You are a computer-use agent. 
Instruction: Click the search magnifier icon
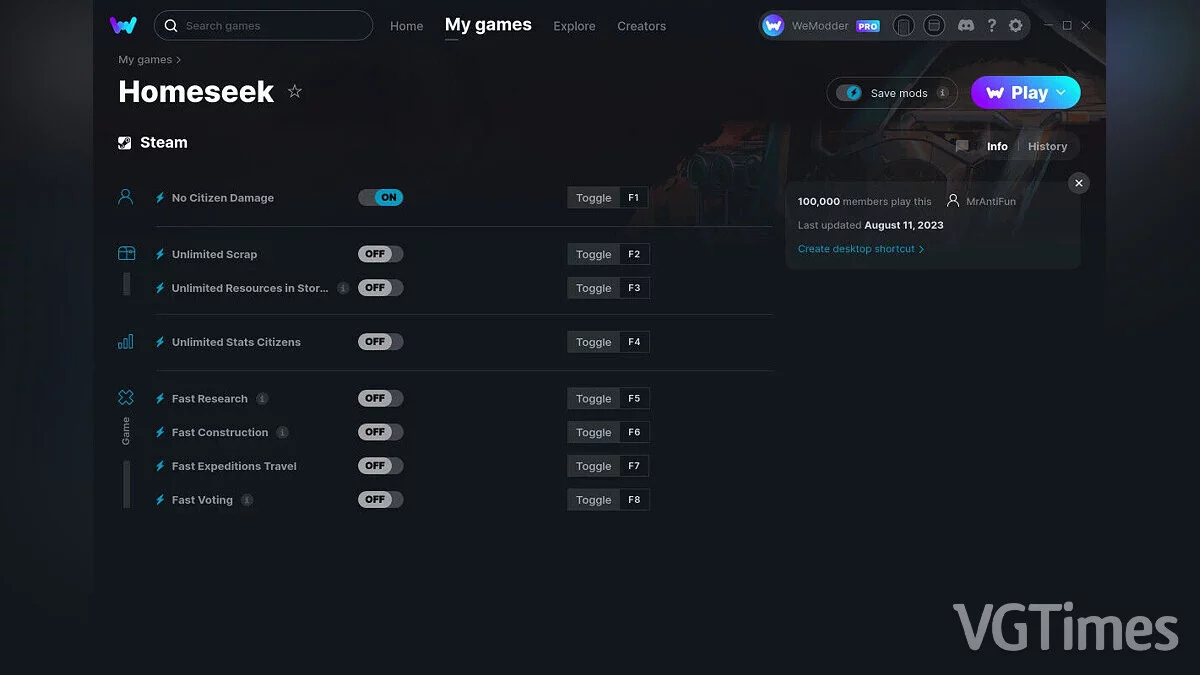click(x=171, y=26)
